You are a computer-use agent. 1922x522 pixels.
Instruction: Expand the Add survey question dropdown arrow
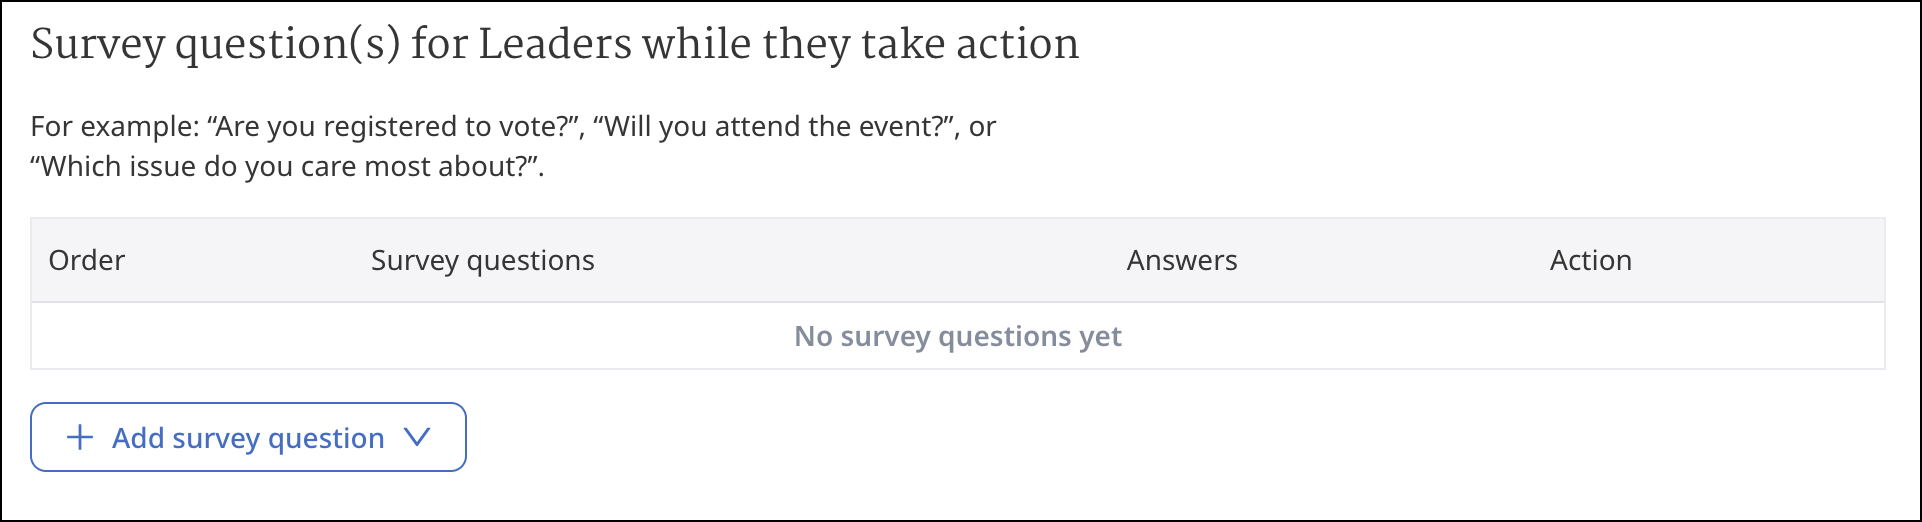point(417,437)
